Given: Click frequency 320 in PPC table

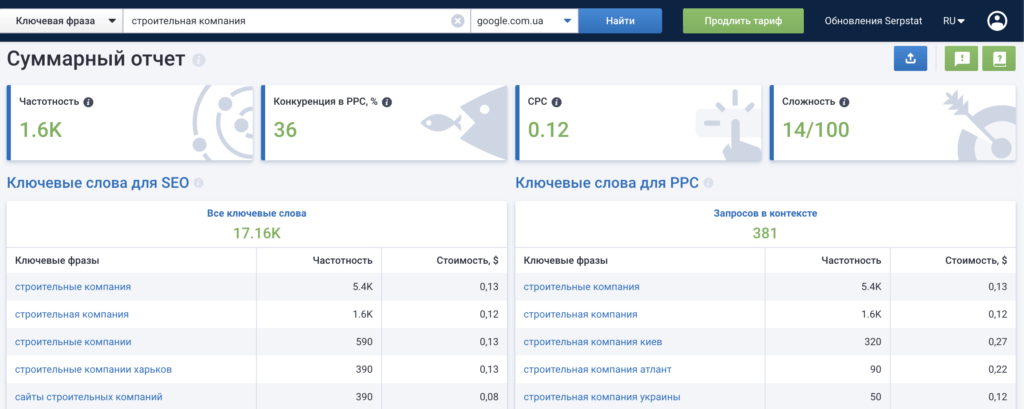Looking at the screenshot, I should coord(872,342).
